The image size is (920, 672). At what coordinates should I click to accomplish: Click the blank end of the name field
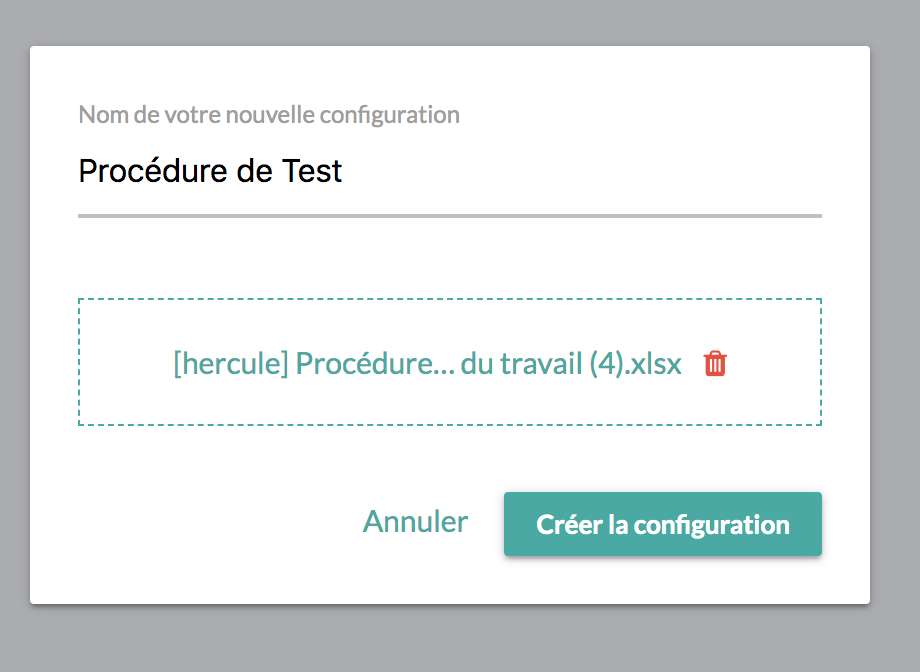[650, 172]
